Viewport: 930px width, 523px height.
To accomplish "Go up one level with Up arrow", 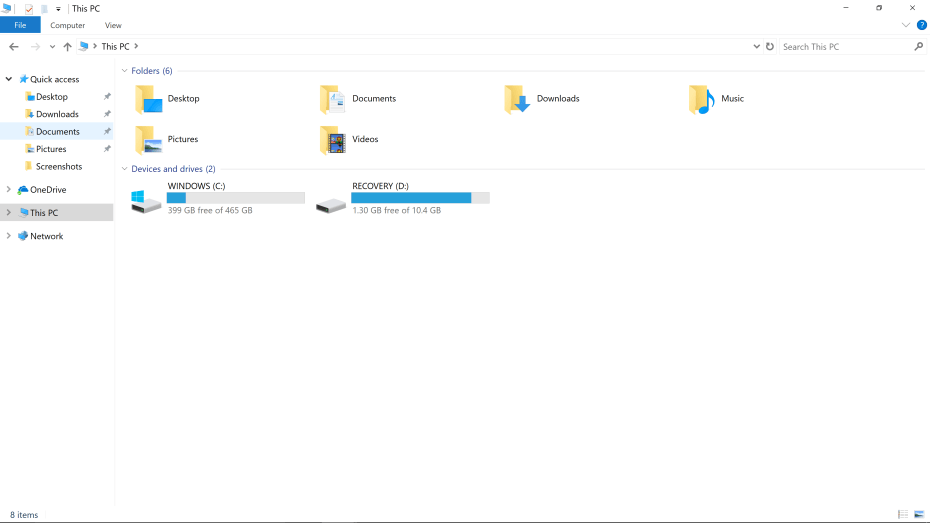I will point(68,47).
